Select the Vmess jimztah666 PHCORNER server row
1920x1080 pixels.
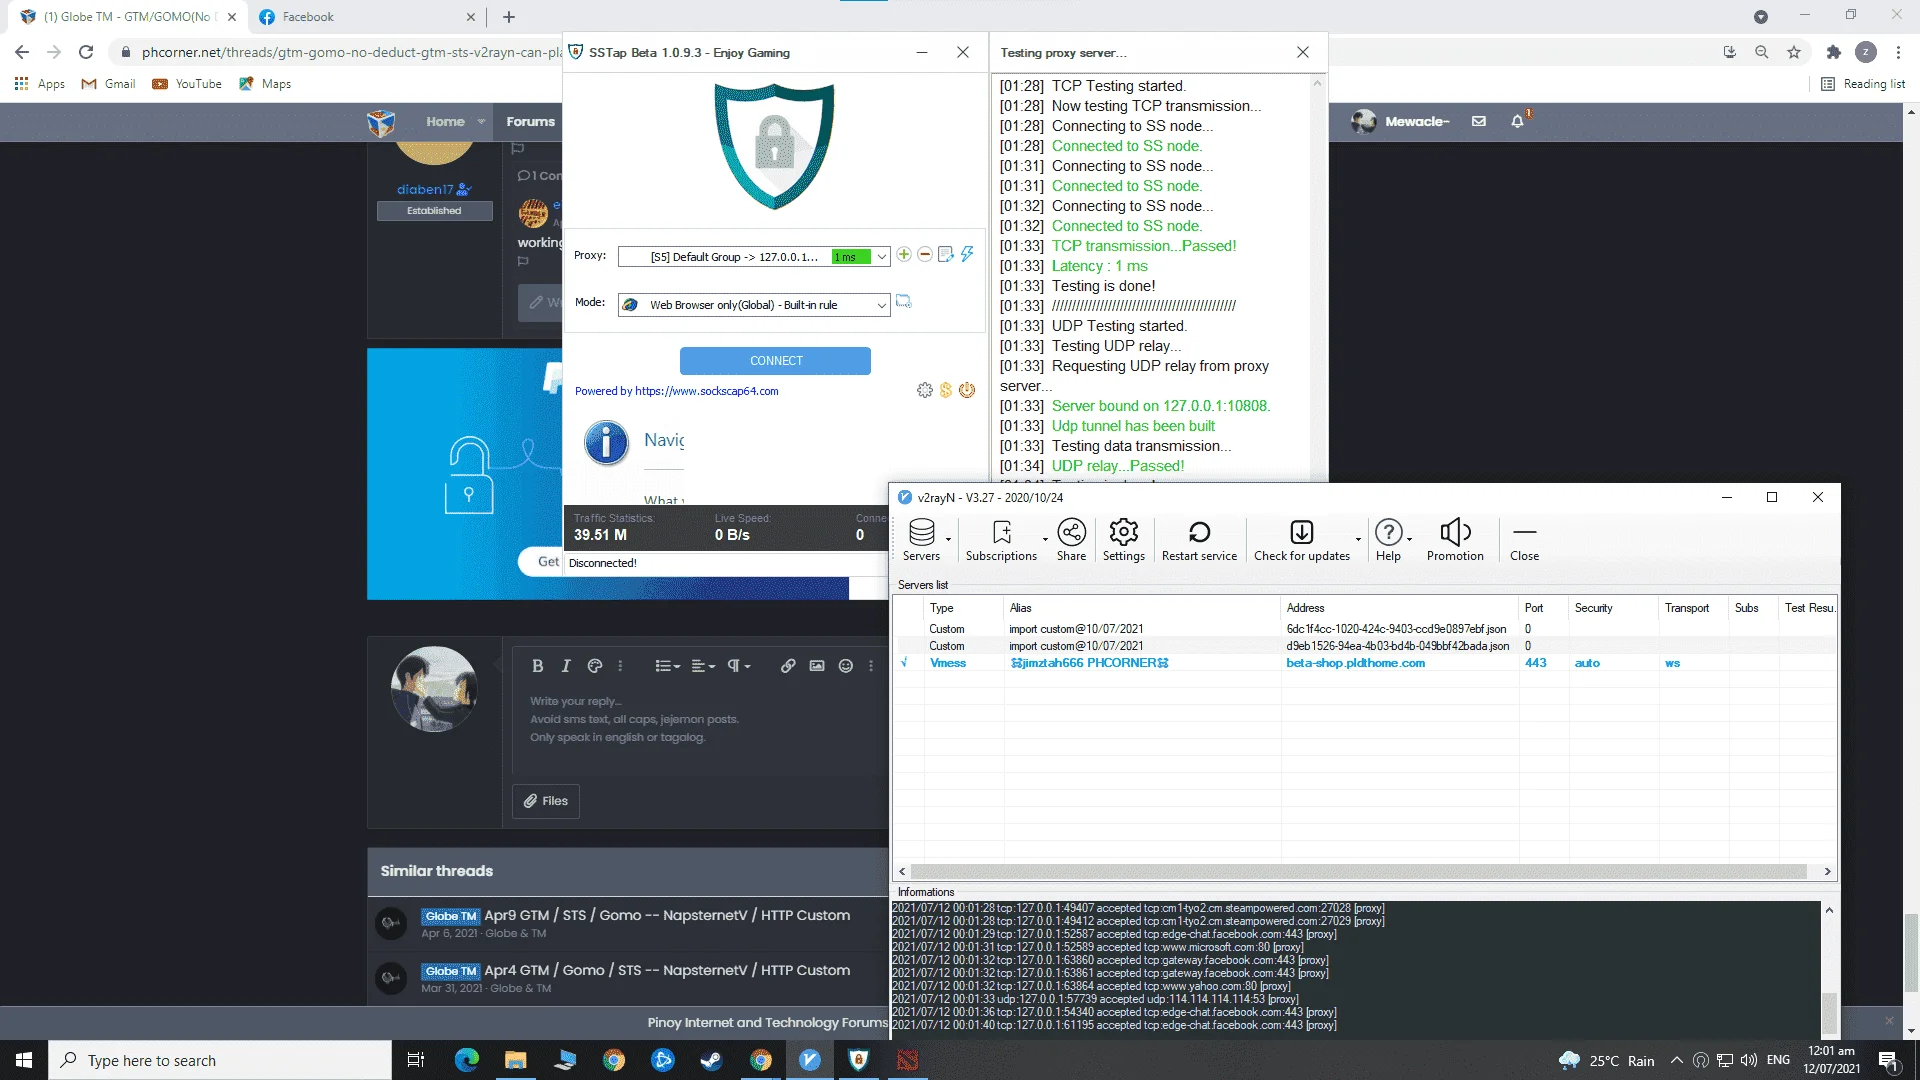tap(1365, 663)
